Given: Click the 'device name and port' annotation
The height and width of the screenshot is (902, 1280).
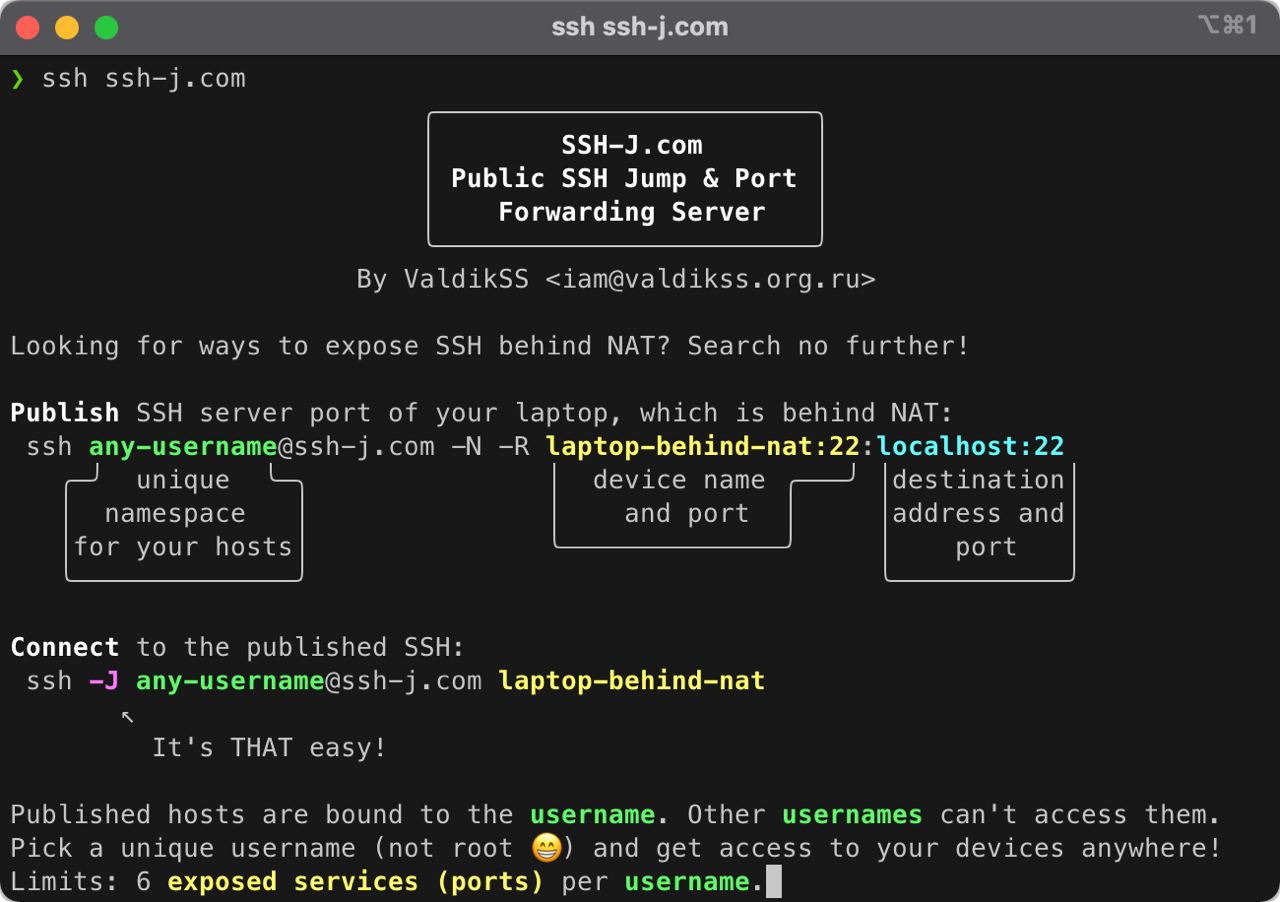Looking at the screenshot, I should tap(679, 497).
